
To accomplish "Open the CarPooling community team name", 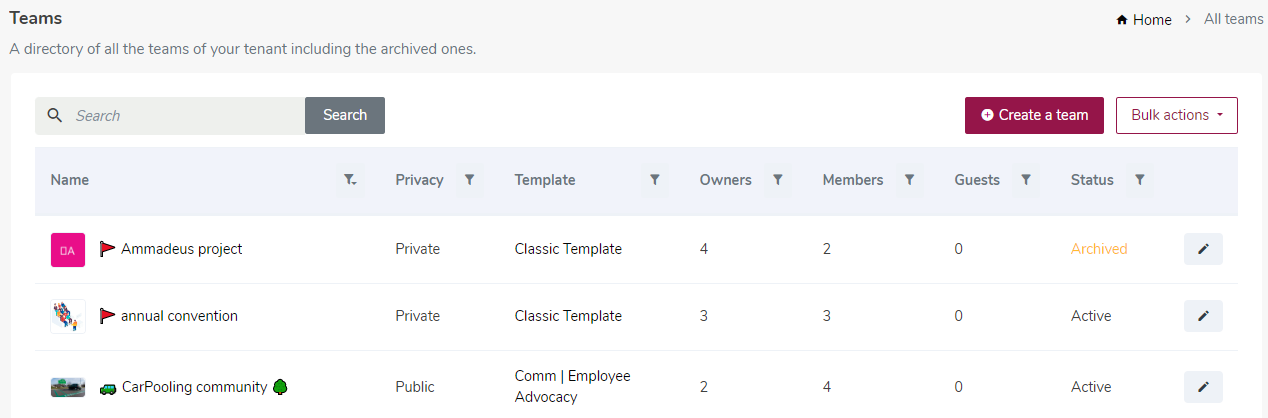I will coord(194,387).
